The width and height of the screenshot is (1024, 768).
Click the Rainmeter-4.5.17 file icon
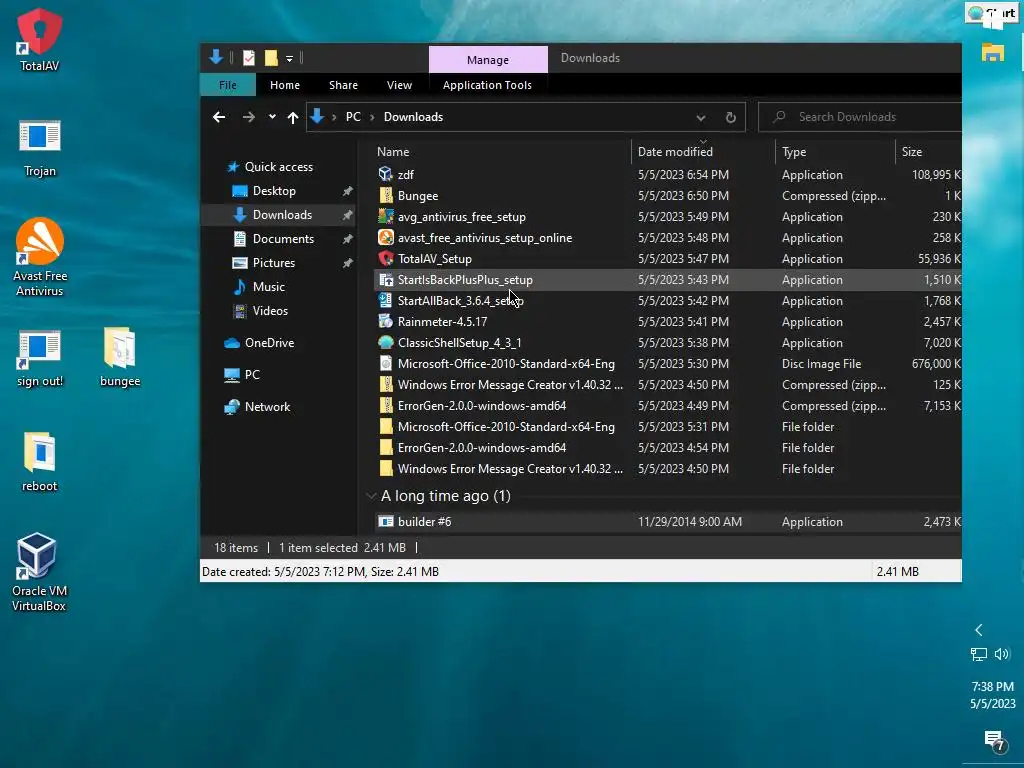[x=385, y=321]
